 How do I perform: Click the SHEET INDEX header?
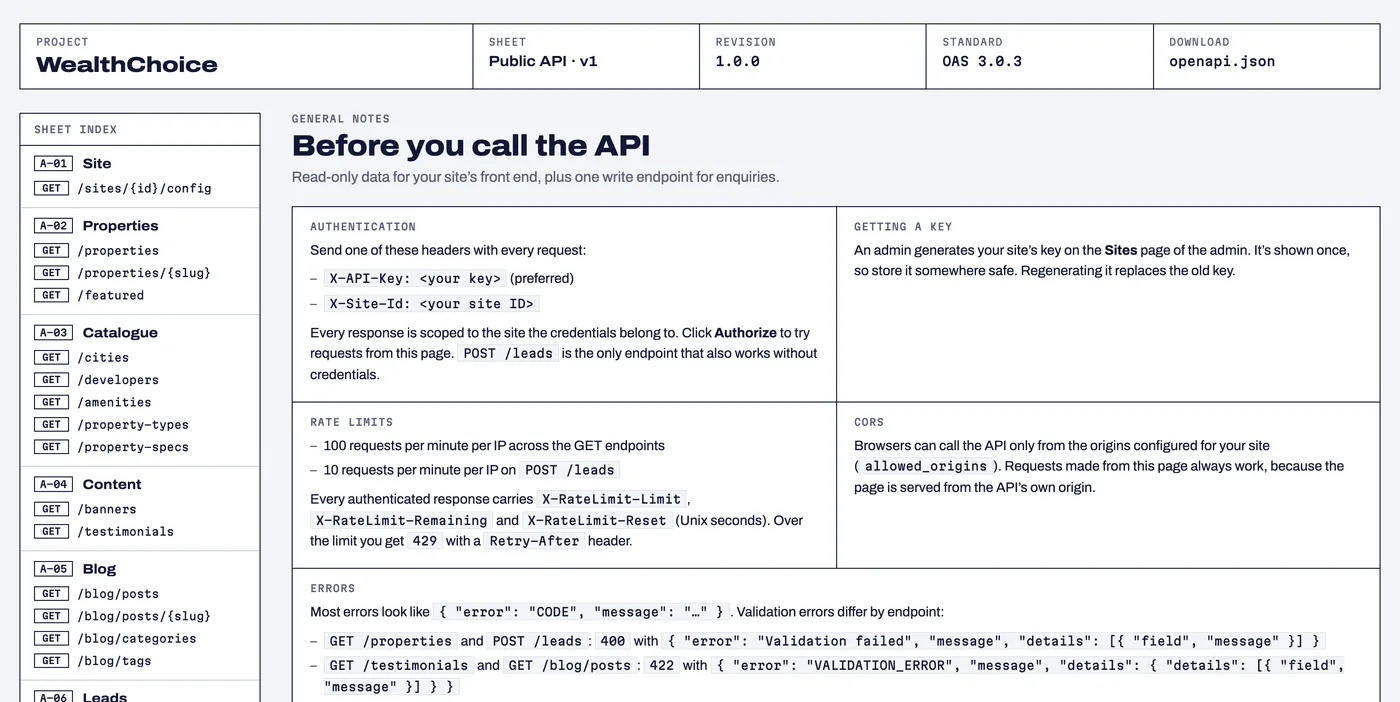pos(75,130)
